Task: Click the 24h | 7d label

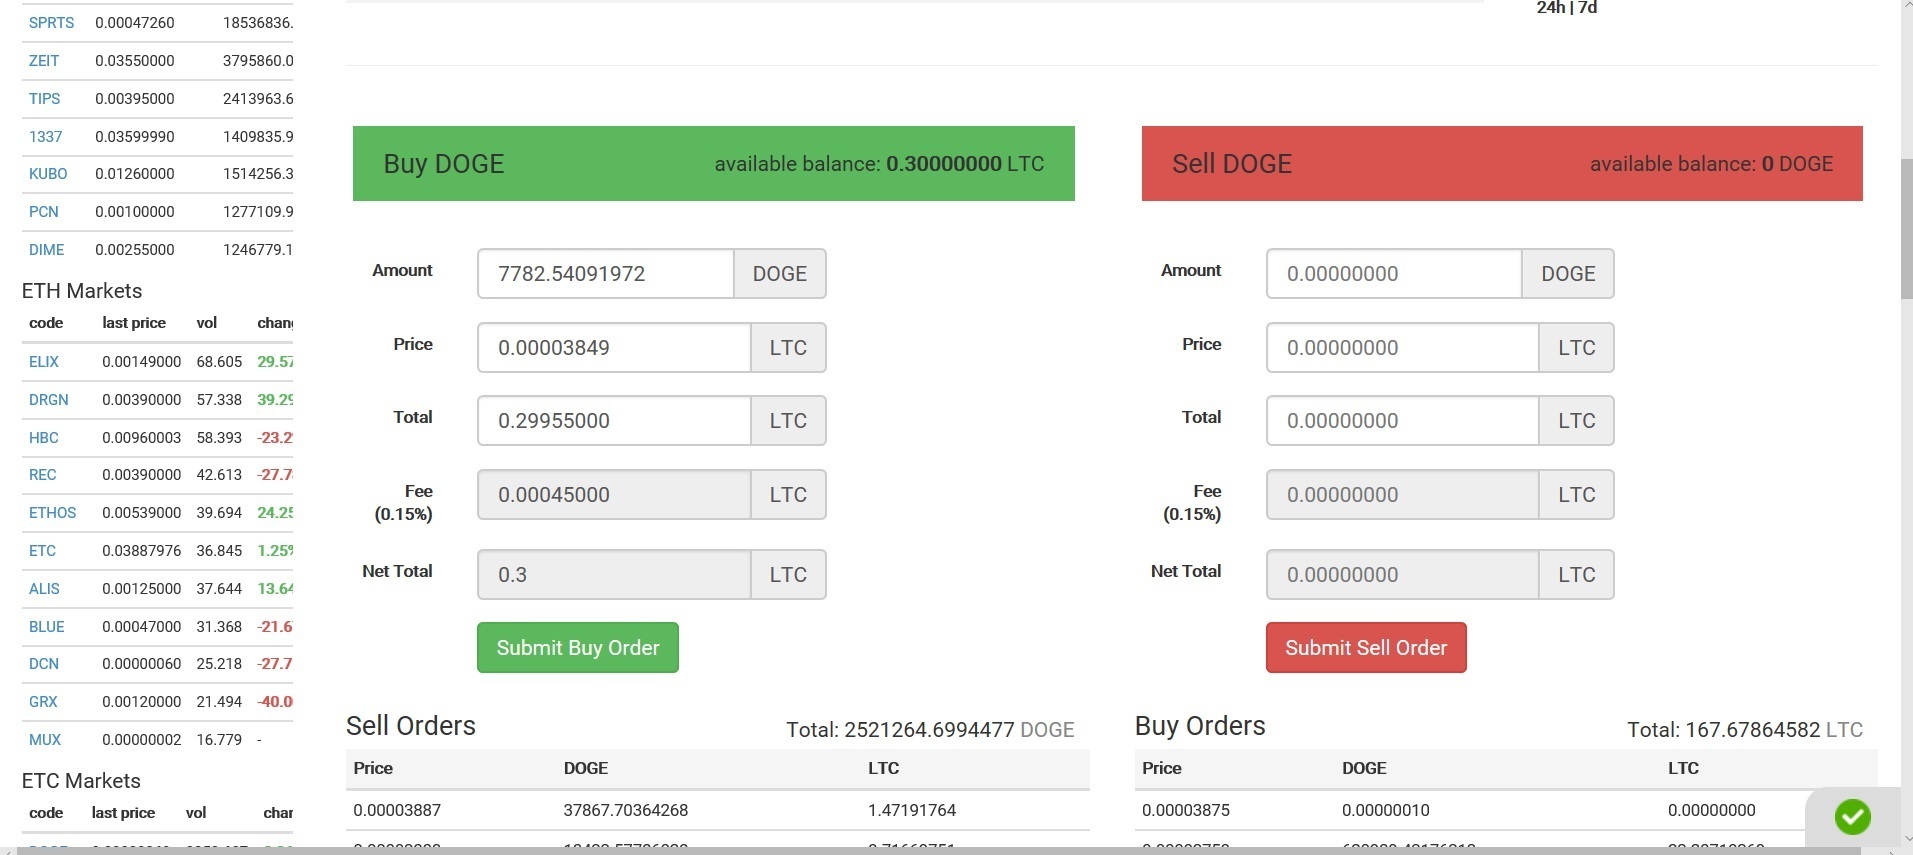Action: point(1566,8)
